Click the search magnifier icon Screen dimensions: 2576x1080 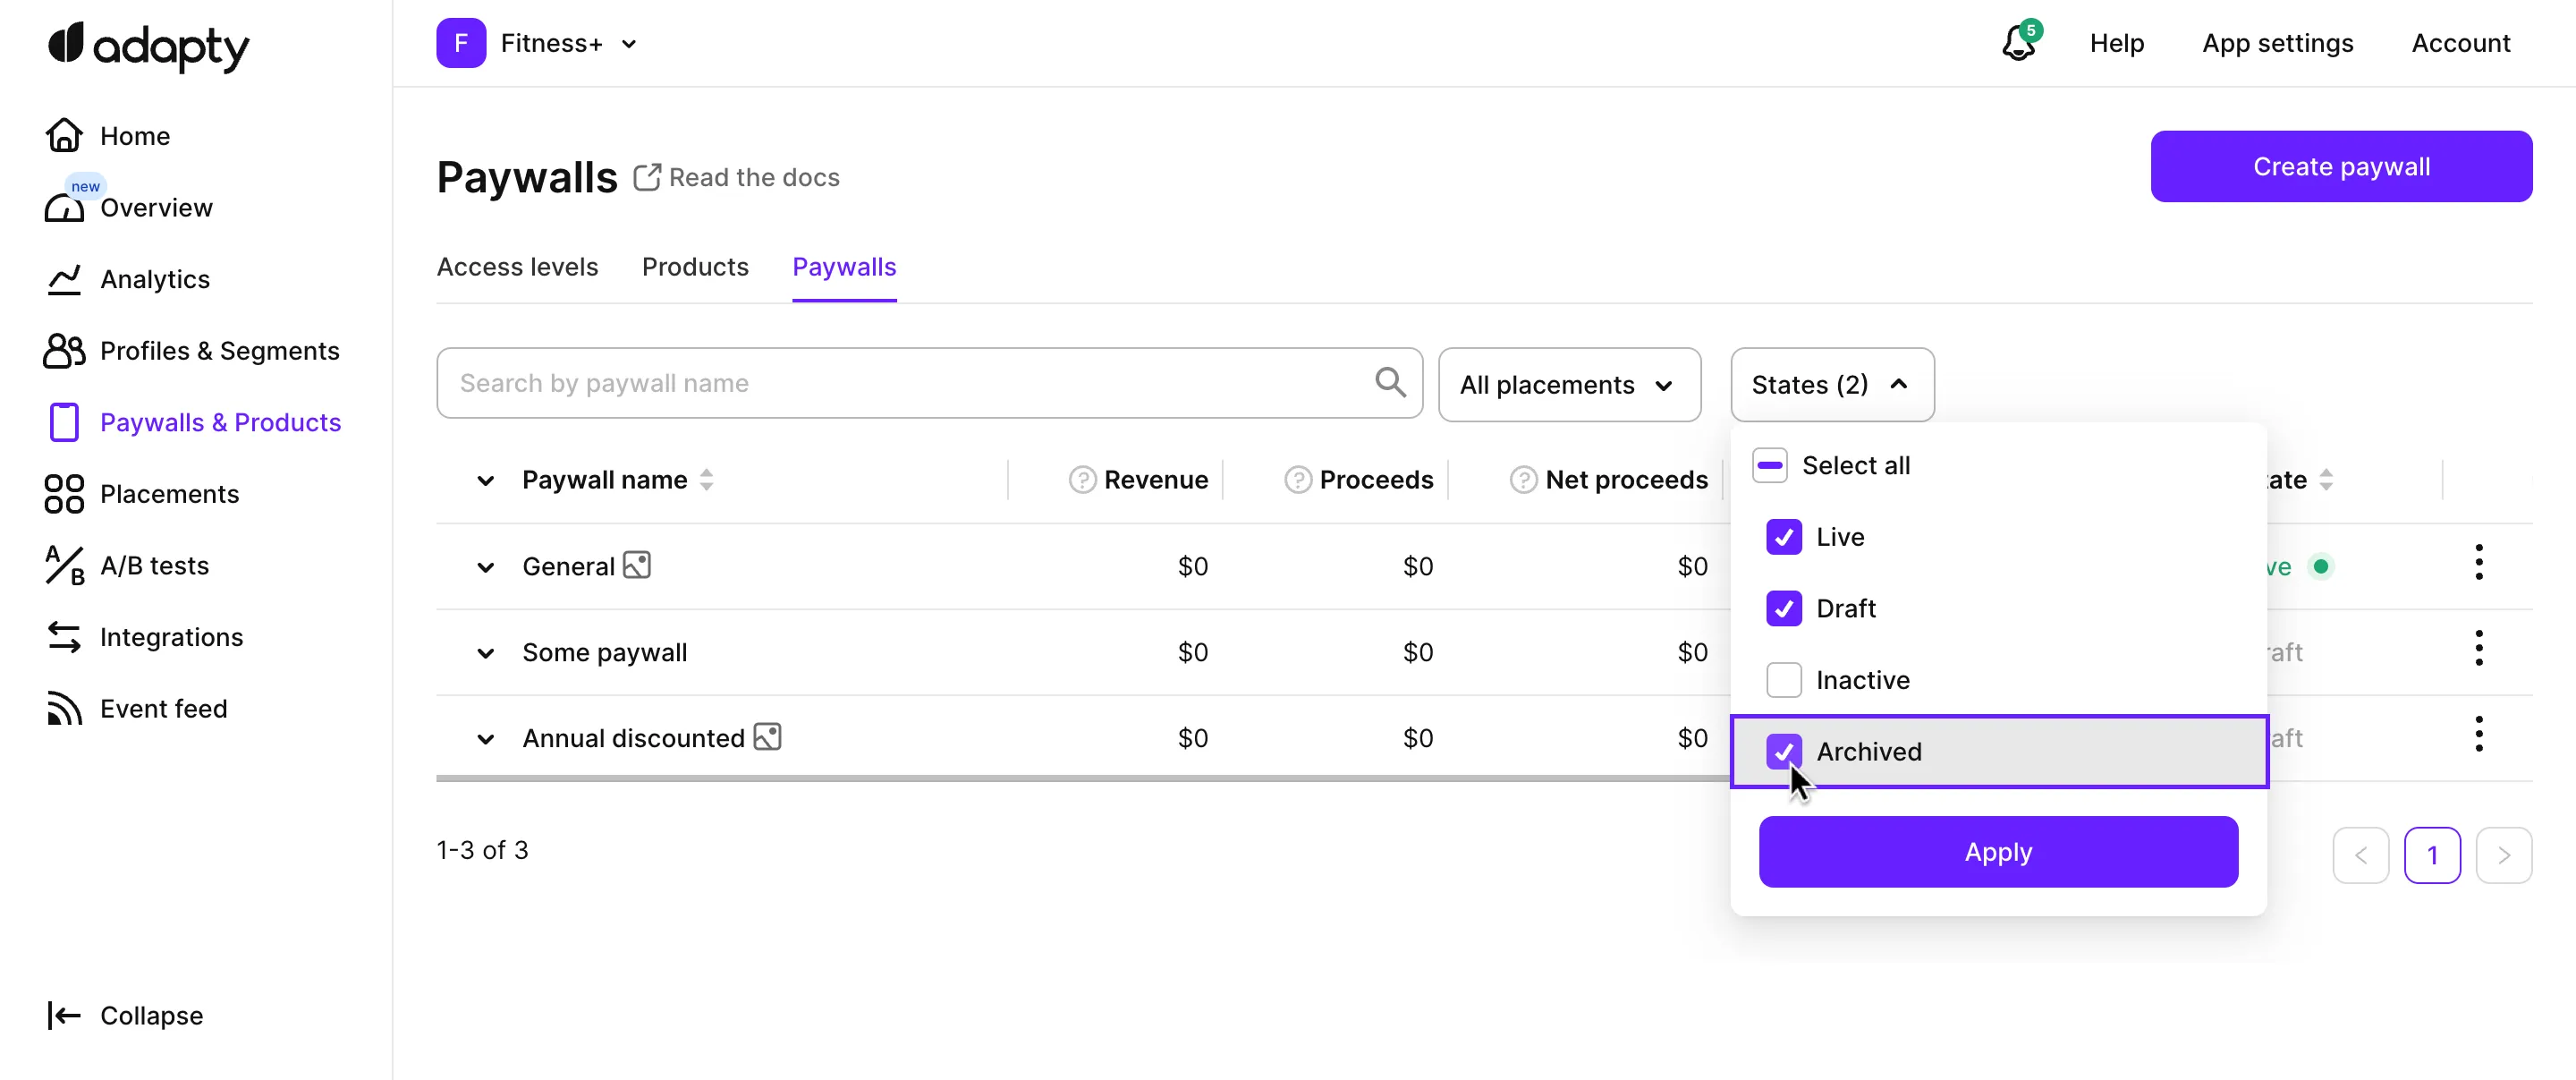tap(1389, 382)
